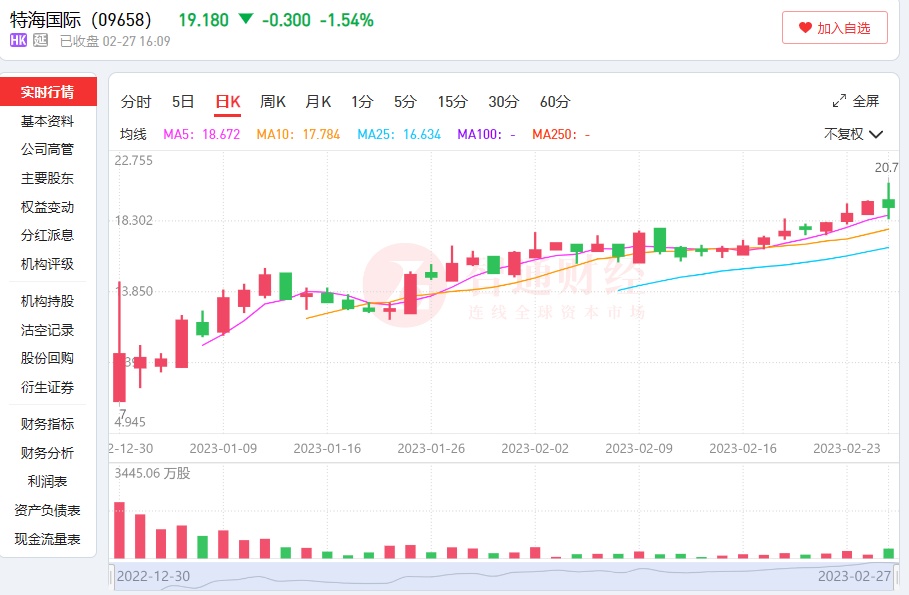909x595 pixels.
Task: Open 资产负债表 in the sidebar
Action: tap(48, 510)
